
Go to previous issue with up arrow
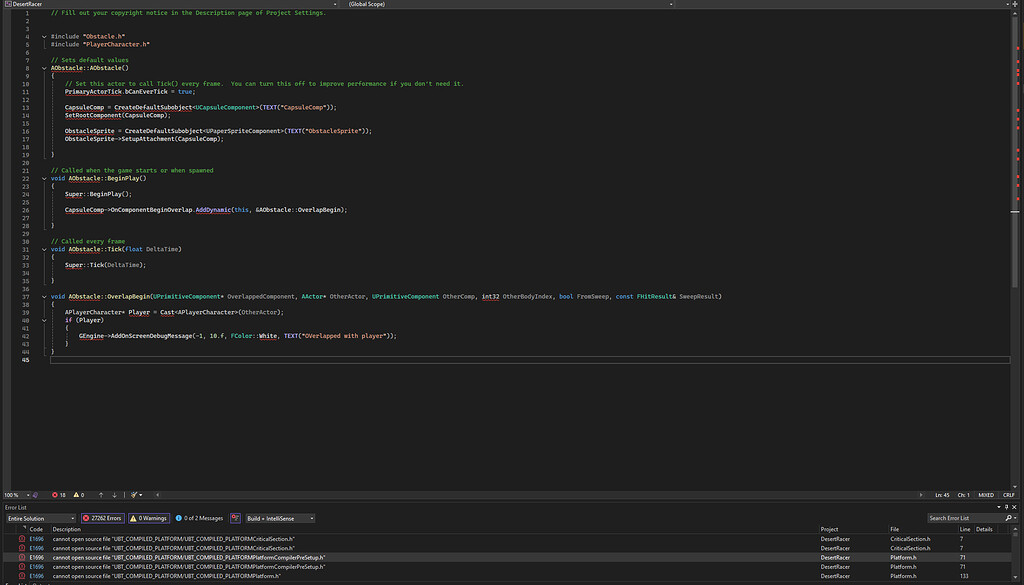point(101,495)
